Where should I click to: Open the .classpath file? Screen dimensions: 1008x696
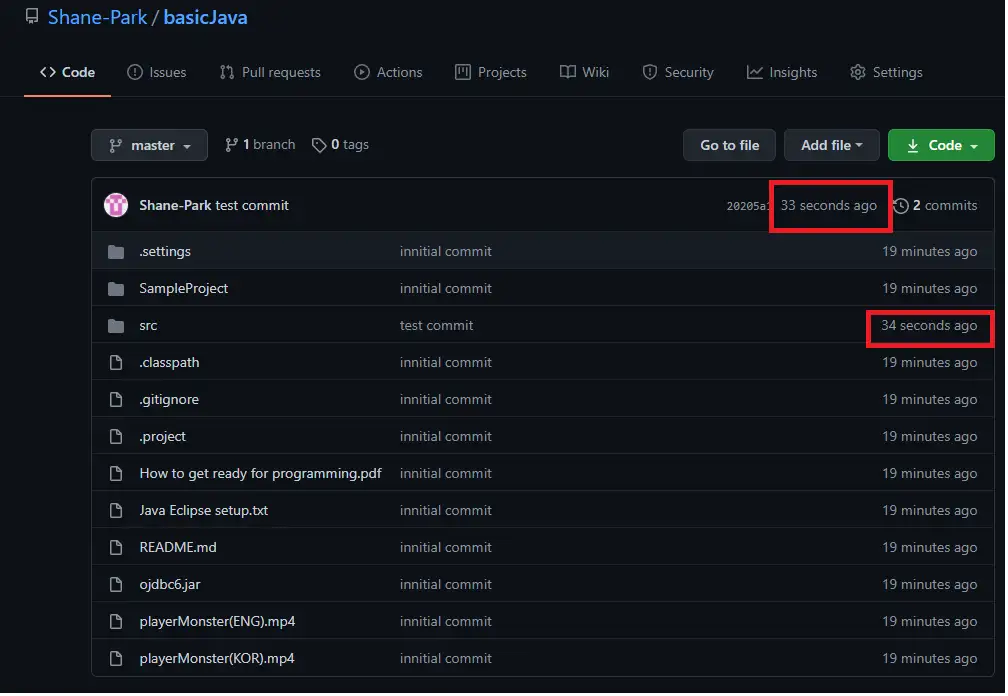pos(170,362)
